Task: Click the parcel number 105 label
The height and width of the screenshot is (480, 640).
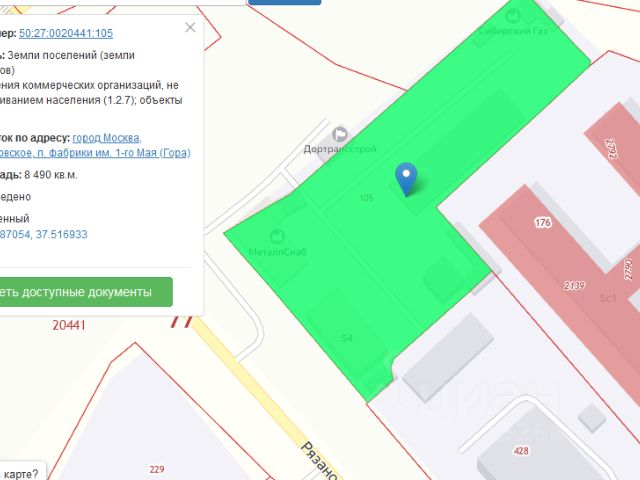Action: [x=366, y=198]
